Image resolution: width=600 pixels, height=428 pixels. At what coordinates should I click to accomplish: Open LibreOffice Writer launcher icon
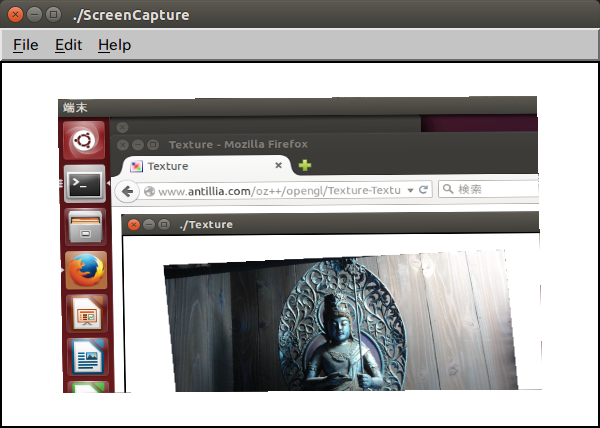(87, 356)
